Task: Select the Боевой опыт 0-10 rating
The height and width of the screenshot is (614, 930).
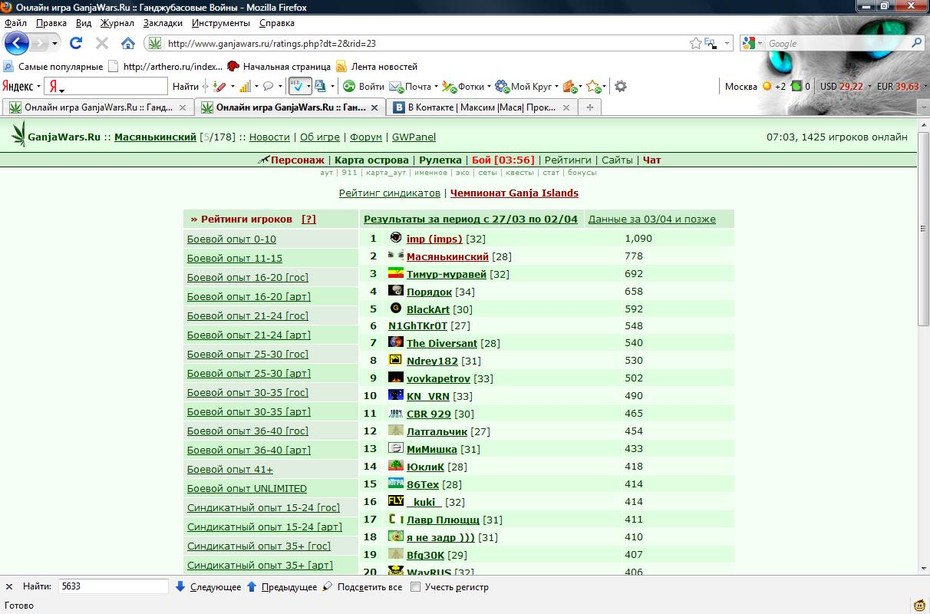Action: coord(231,239)
